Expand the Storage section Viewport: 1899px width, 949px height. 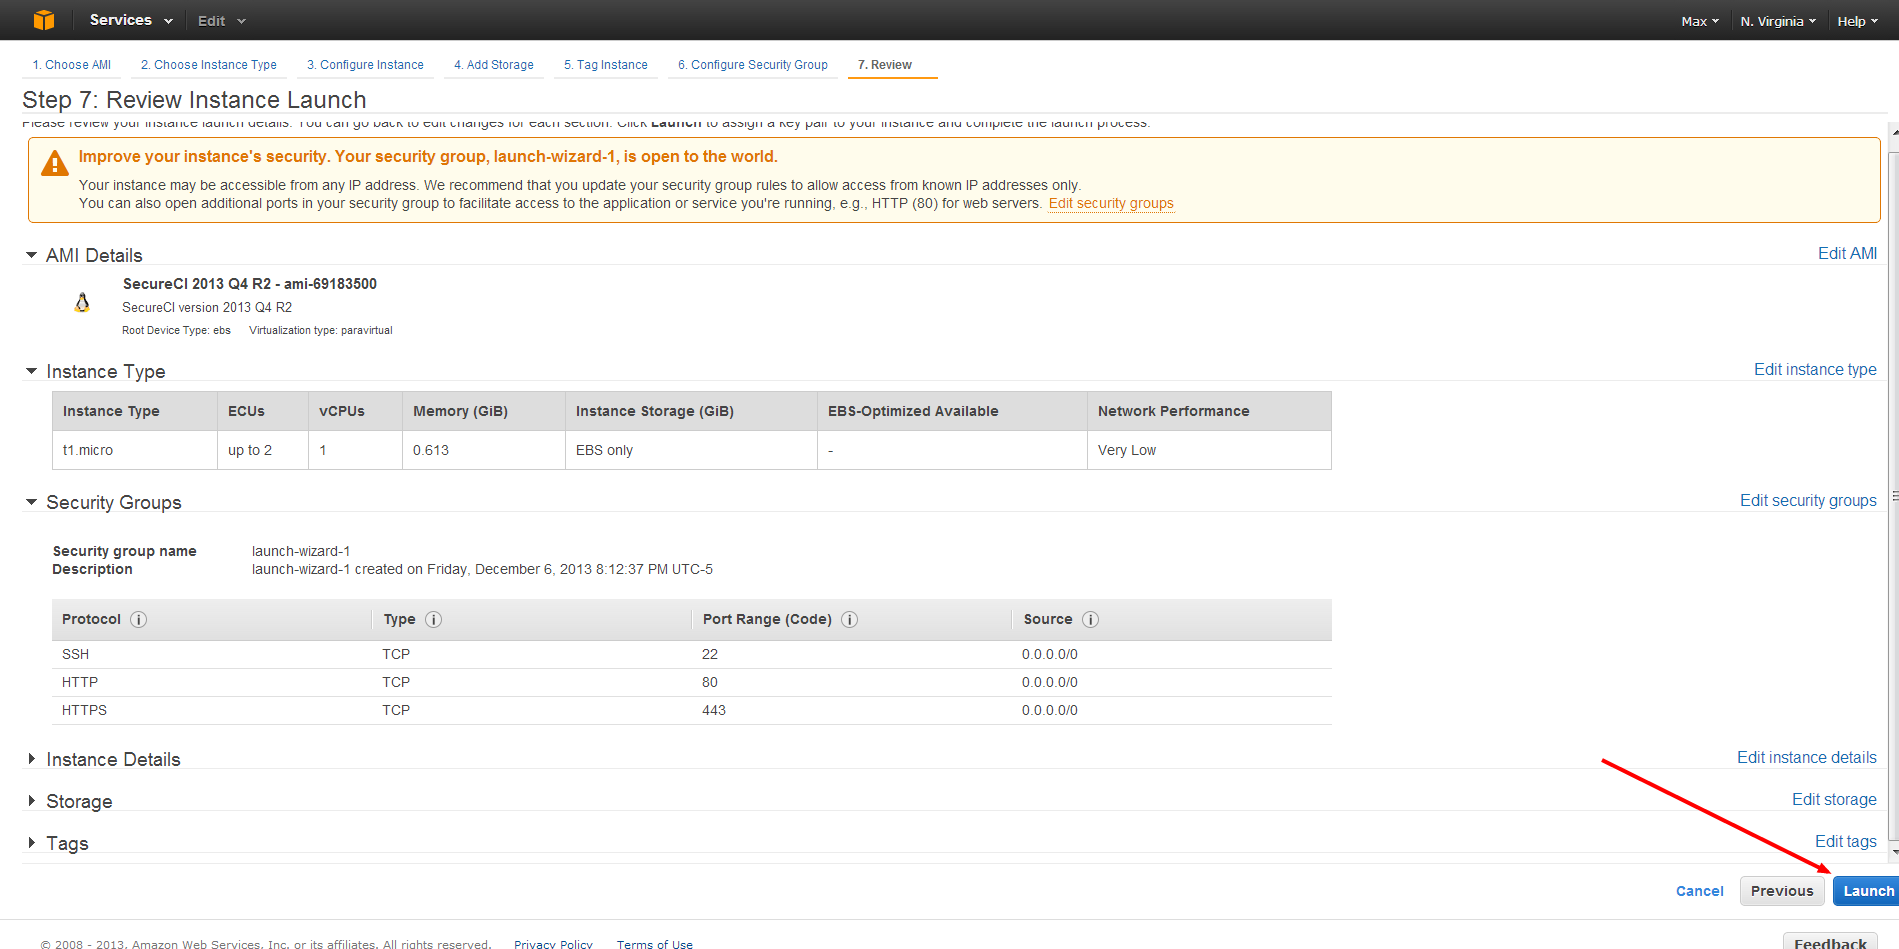(x=32, y=801)
